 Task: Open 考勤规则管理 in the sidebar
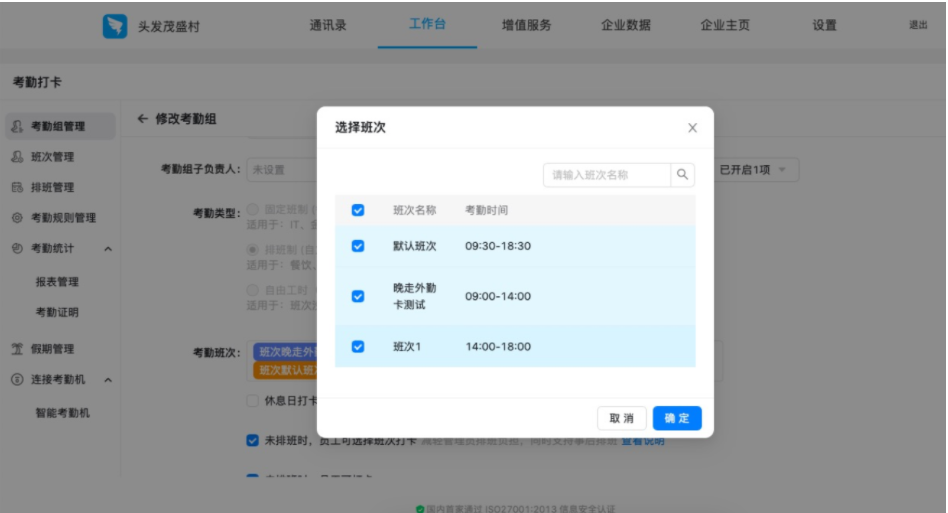[63, 218]
